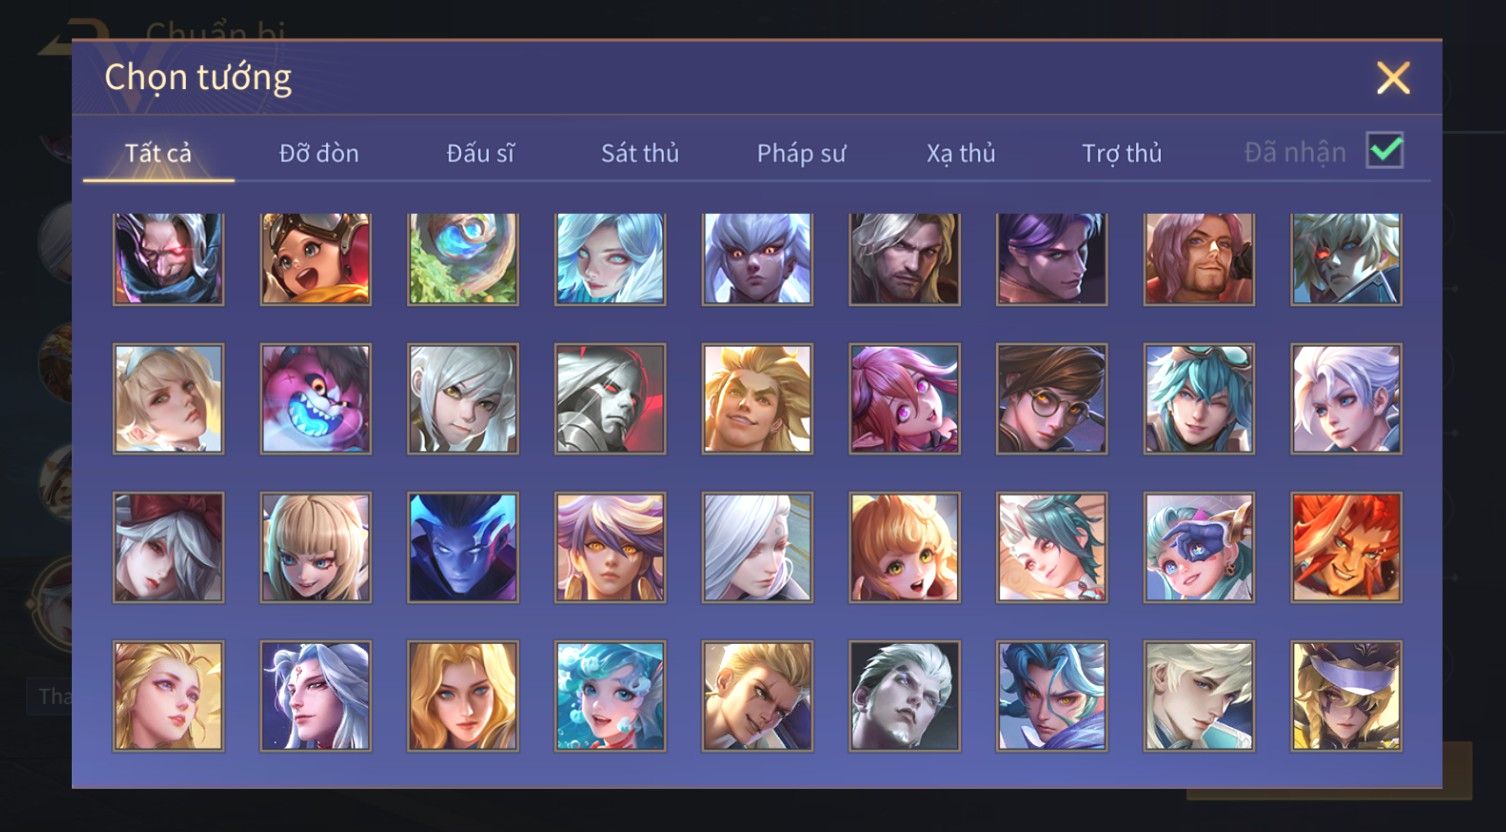Open the Sát thủ tab
The height and width of the screenshot is (832, 1506).
640,153
